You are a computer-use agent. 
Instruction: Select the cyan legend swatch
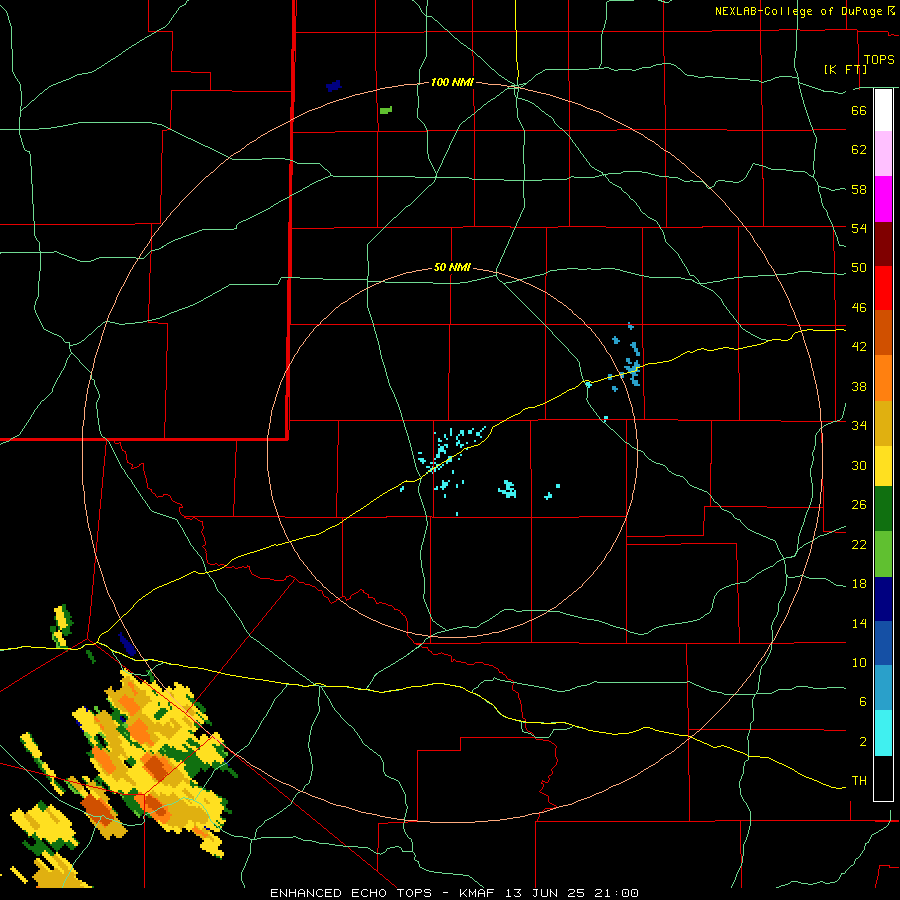click(x=883, y=733)
